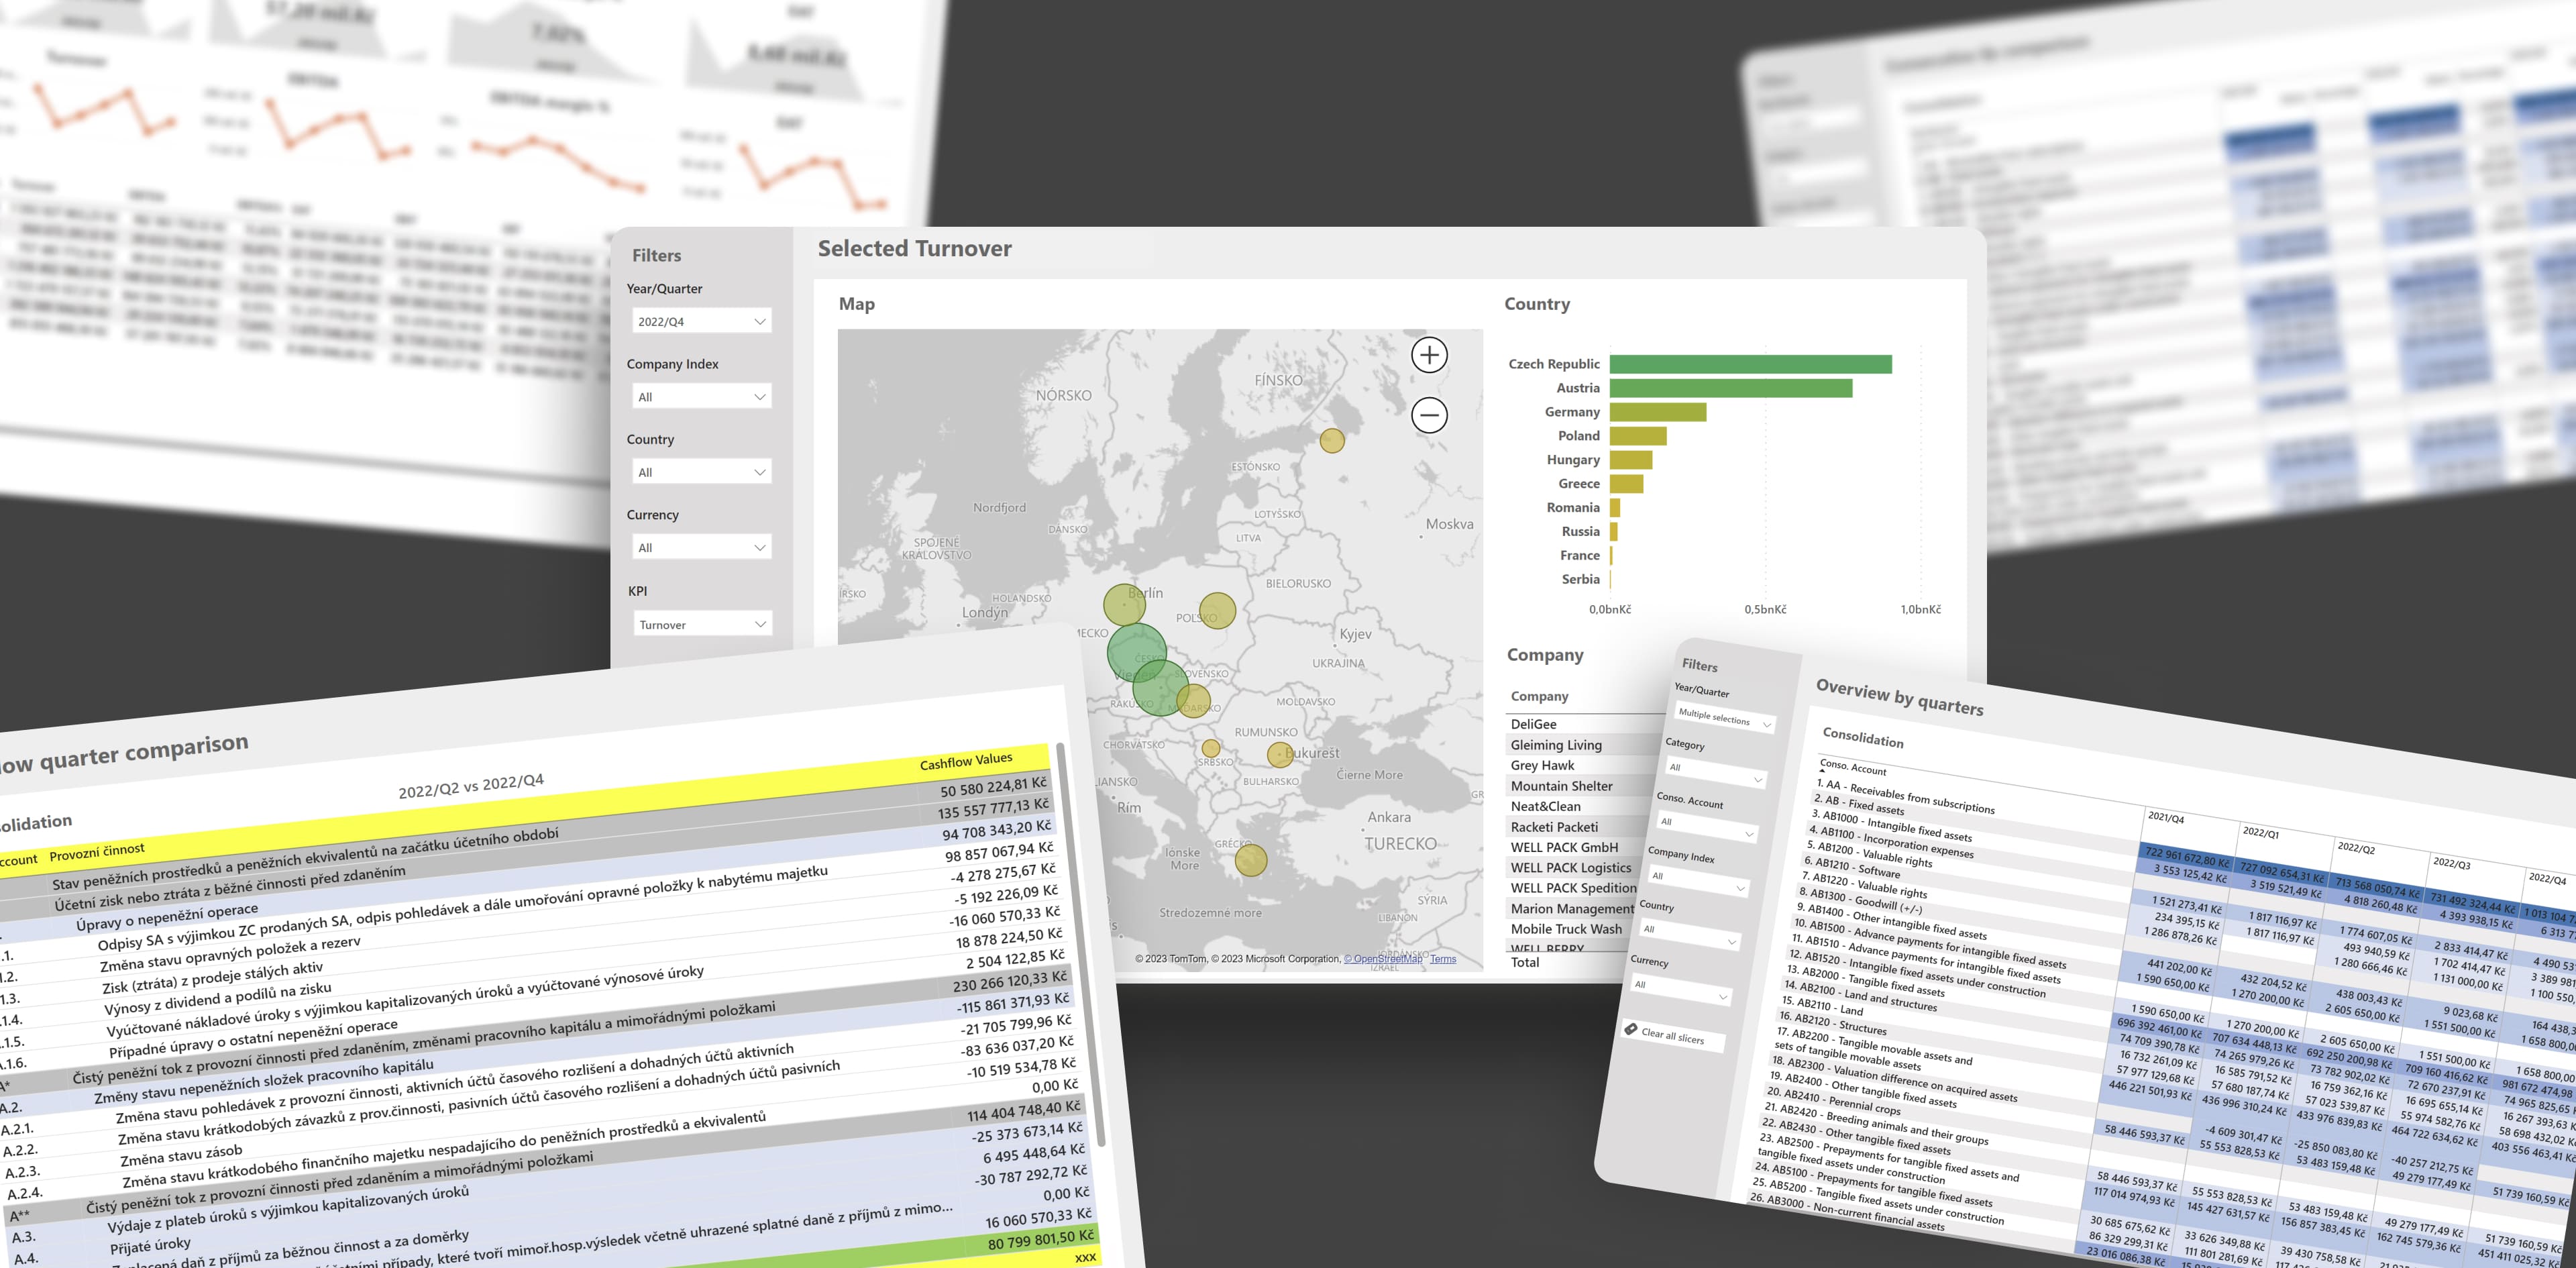Click the Clear all slicers eraser icon

[x=1631, y=1029]
